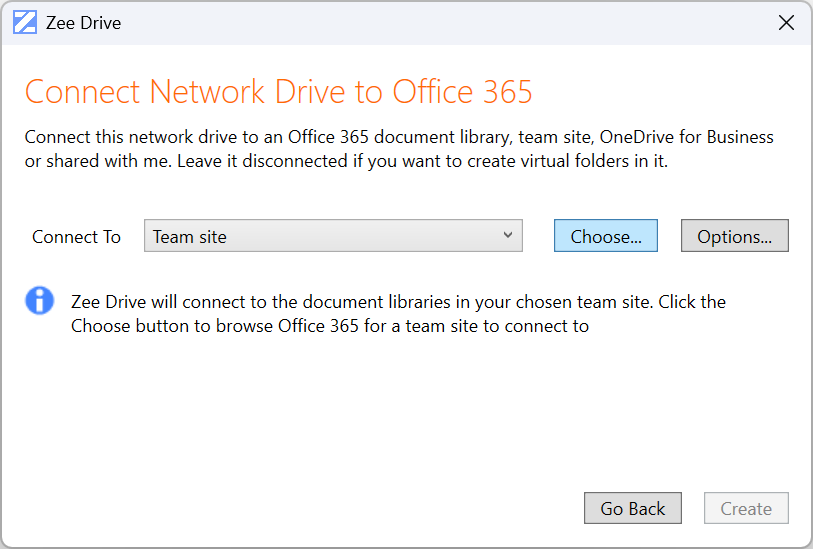Click the info message about chosen team site
813x549 pixels.
click(398, 301)
